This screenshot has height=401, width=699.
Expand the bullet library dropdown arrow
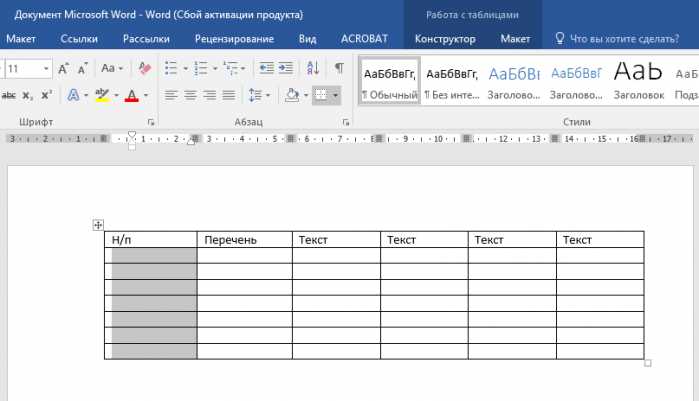(185, 69)
